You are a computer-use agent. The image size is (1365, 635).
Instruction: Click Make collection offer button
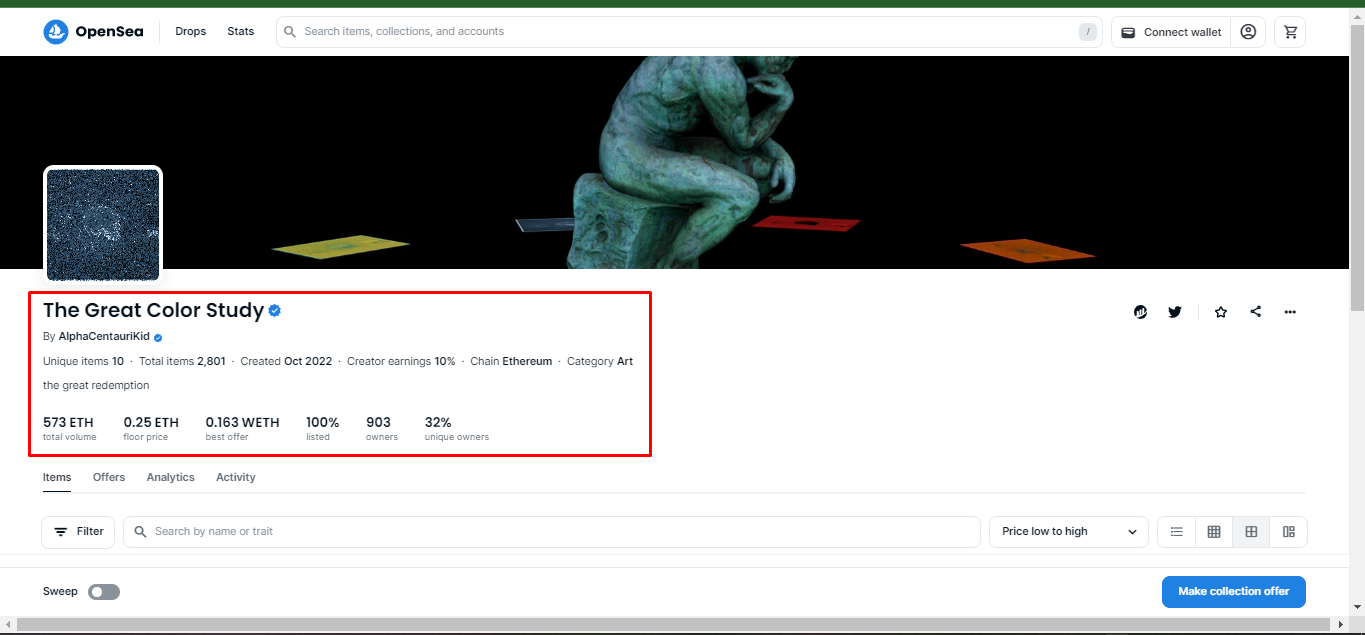coord(1234,592)
